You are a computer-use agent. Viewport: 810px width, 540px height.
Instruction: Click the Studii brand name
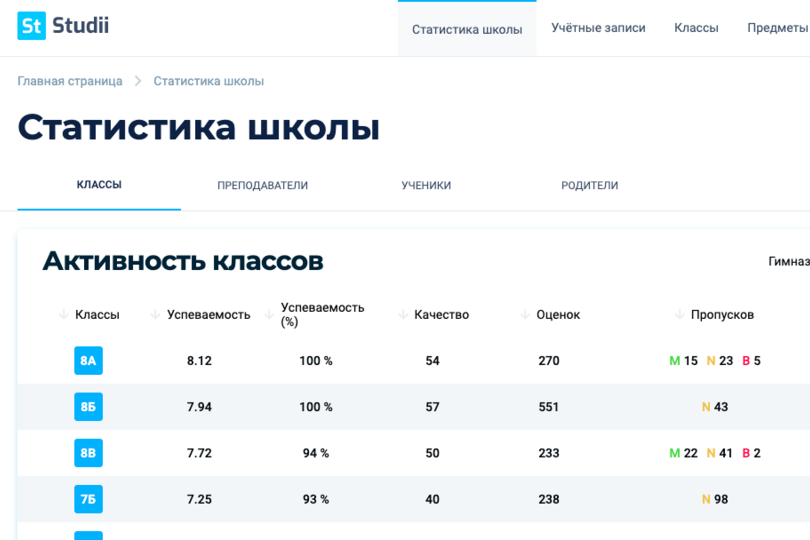click(81, 25)
